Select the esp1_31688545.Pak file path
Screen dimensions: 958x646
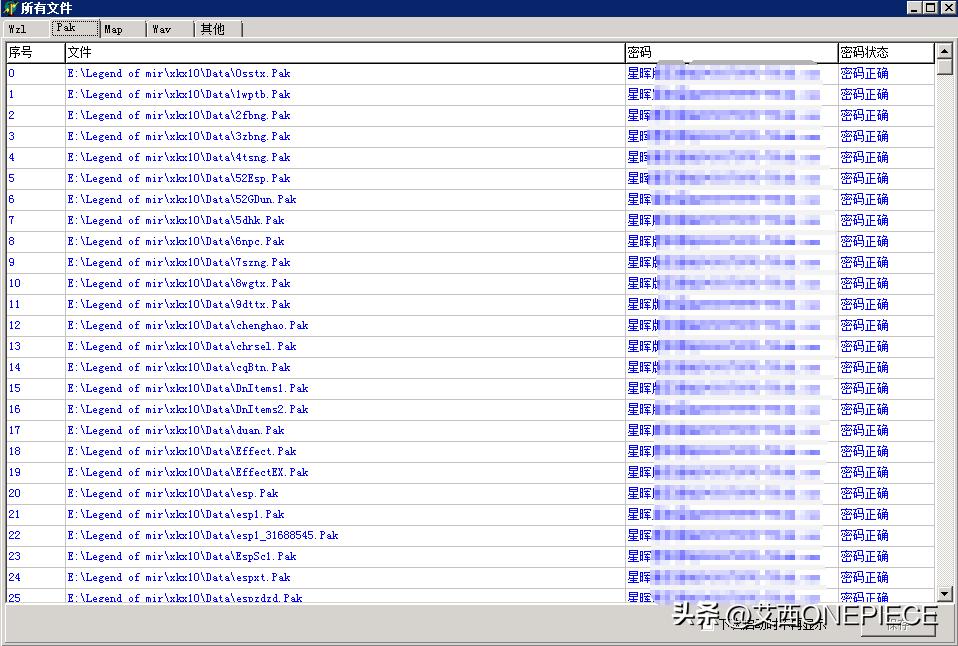202,535
